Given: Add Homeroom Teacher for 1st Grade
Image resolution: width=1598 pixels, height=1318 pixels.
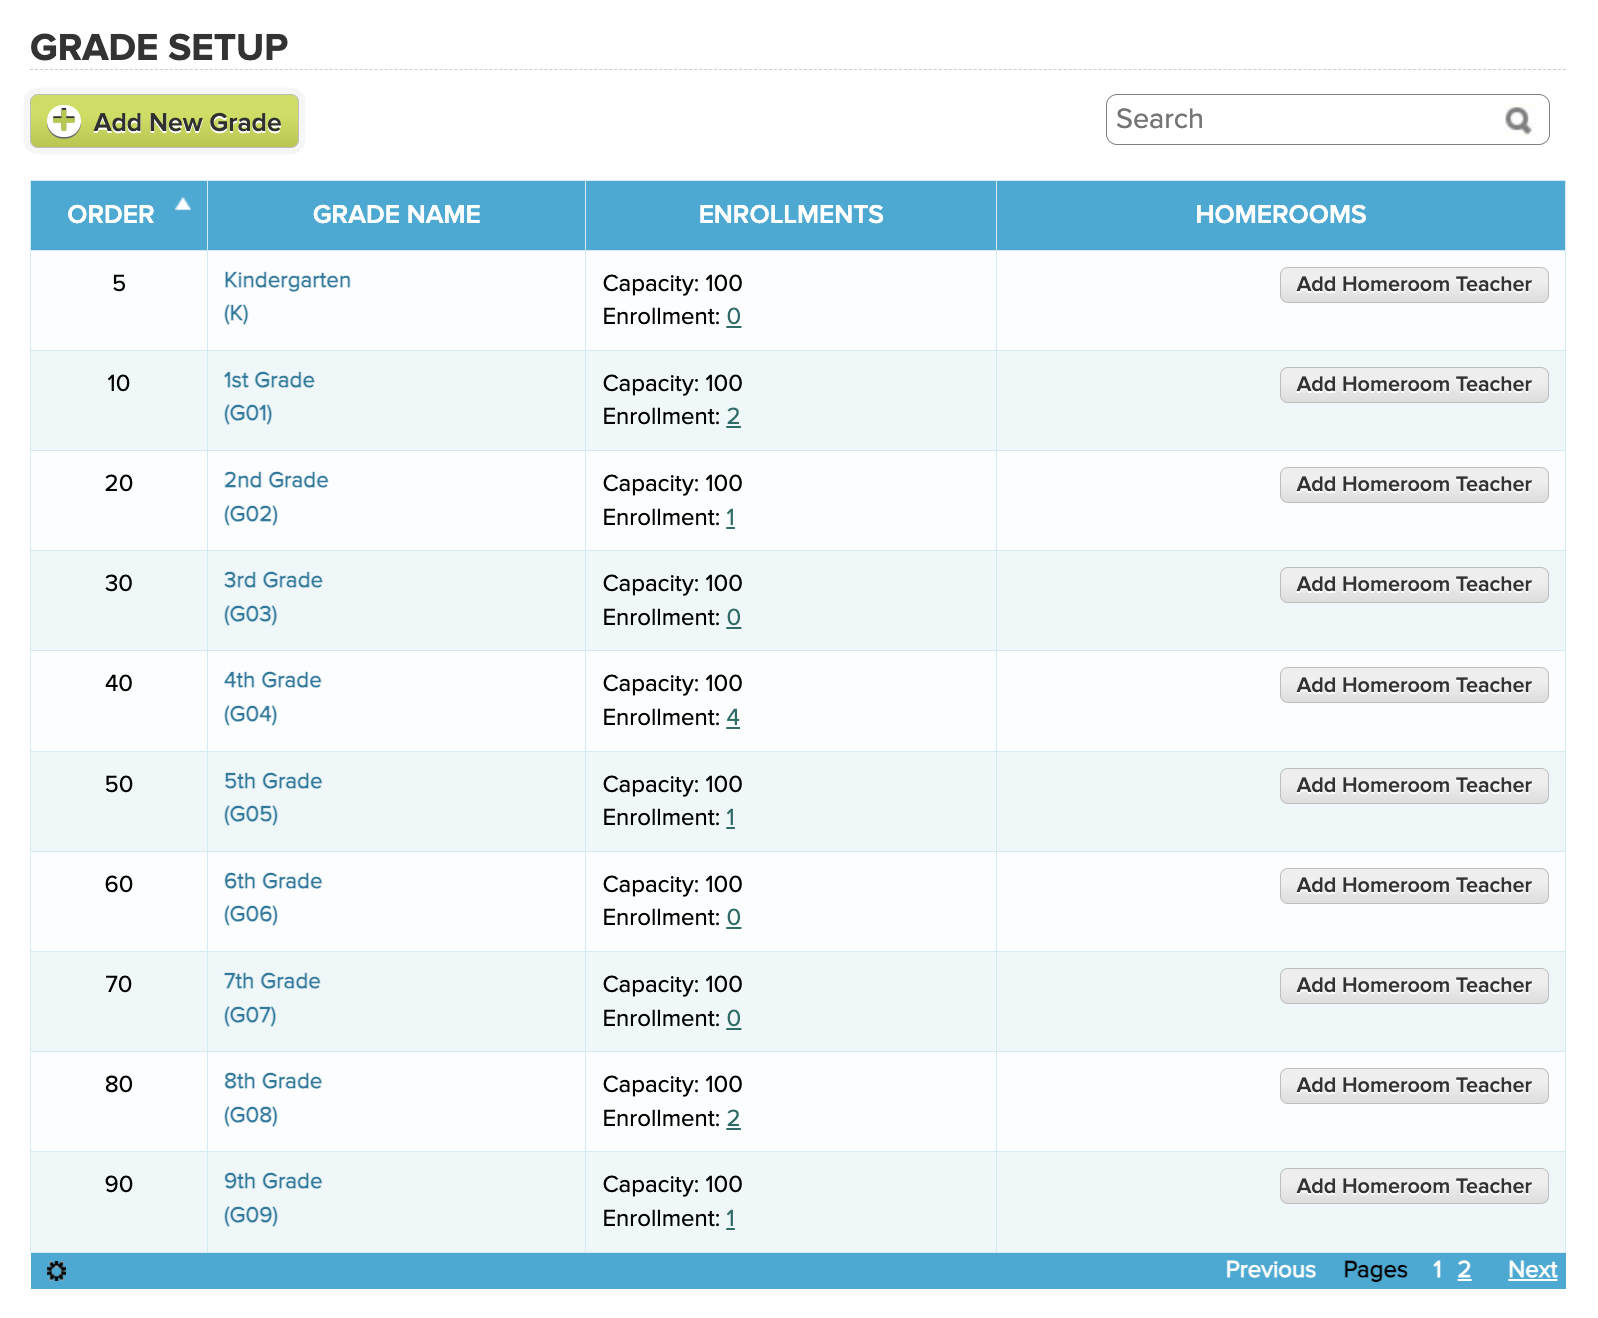Looking at the screenshot, I should coord(1414,384).
